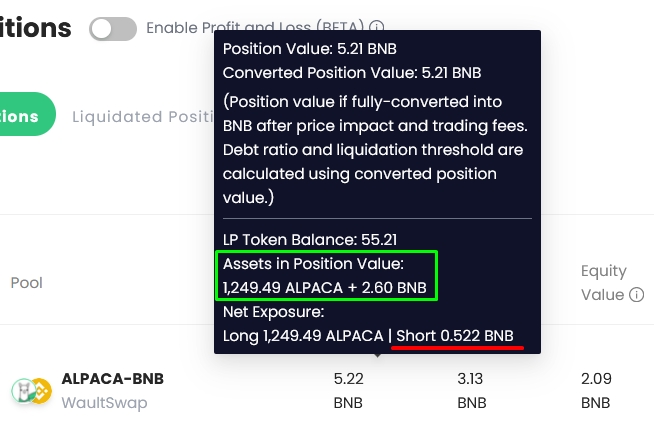This screenshot has height=423, width=654.
Task: Click the Pool column header
Action: click(27, 283)
